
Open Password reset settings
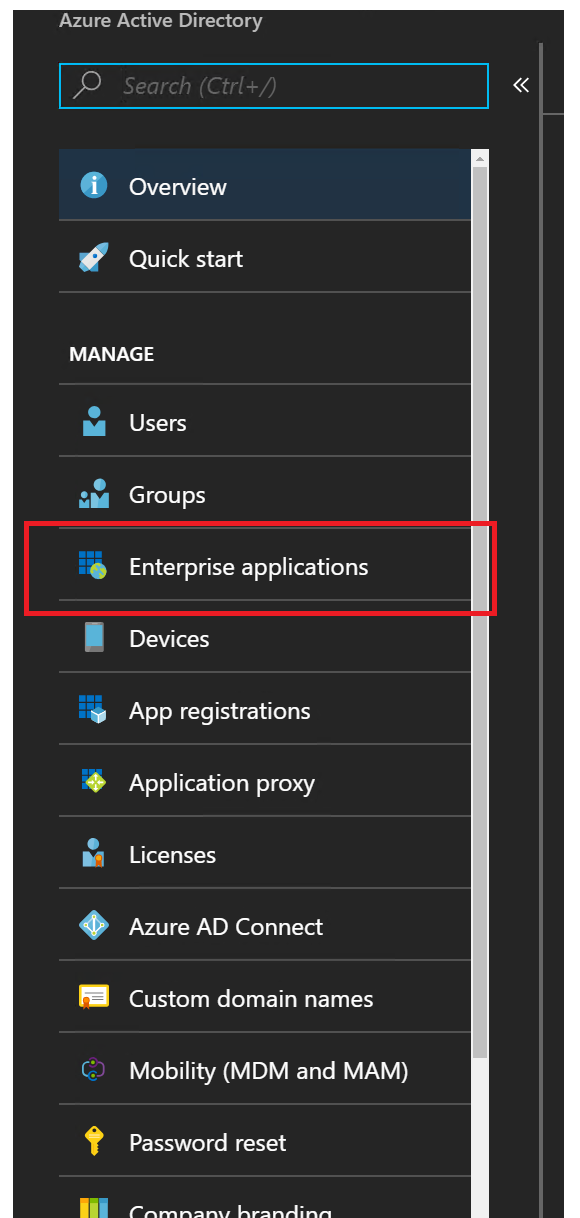point(265,1141)
